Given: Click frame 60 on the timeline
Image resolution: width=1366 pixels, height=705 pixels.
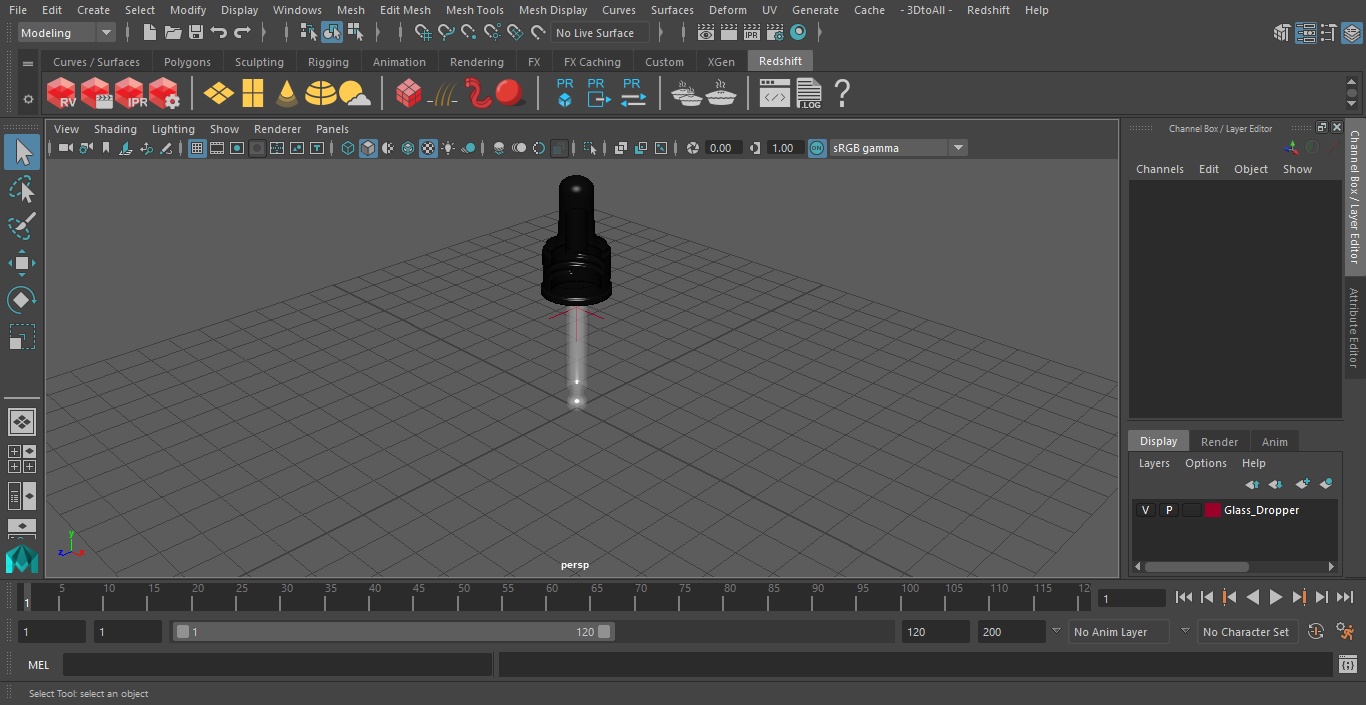Looking at the screenshot, I should pos(553,597).
